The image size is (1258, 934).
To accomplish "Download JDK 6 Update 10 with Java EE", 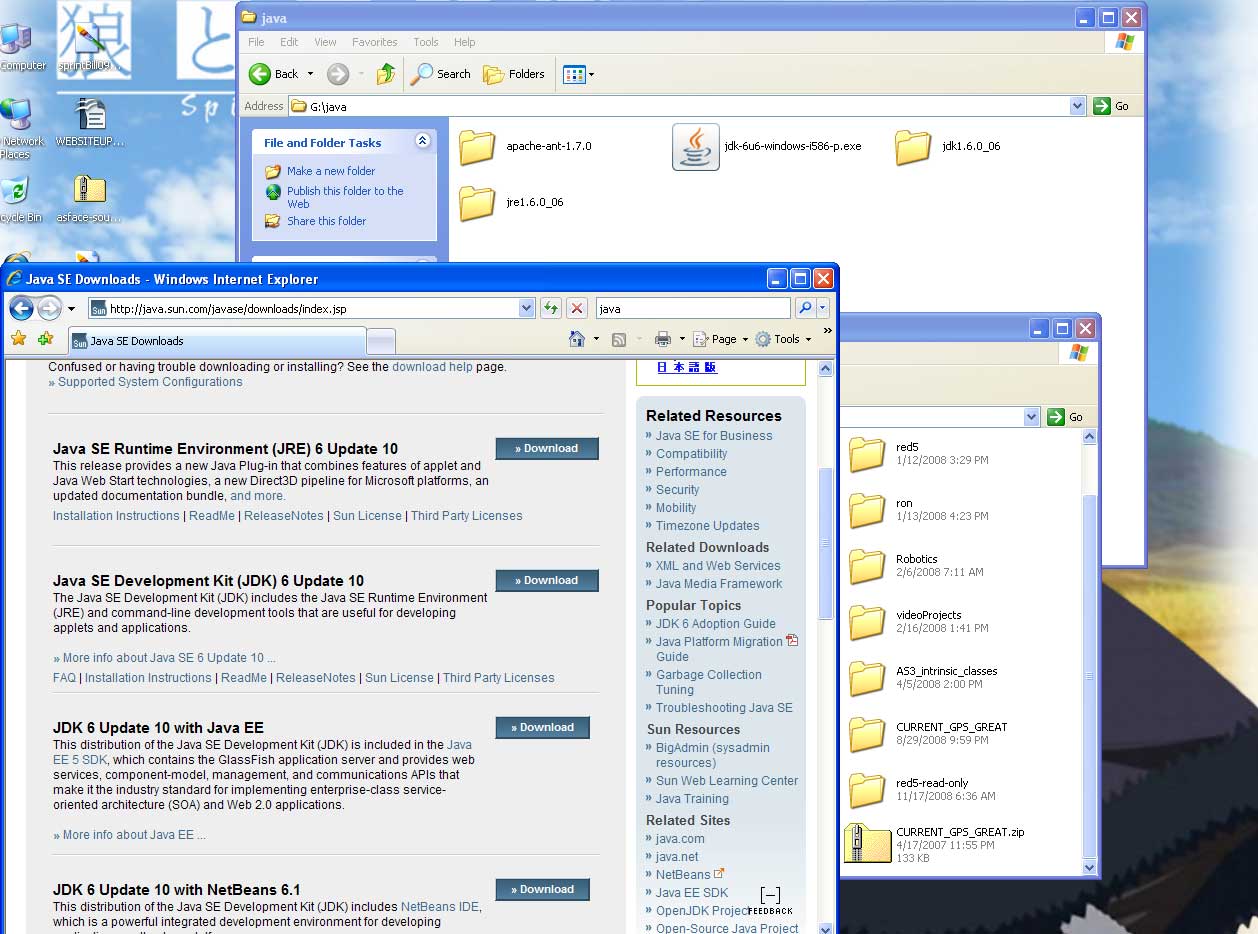I will tap(543, 727).
